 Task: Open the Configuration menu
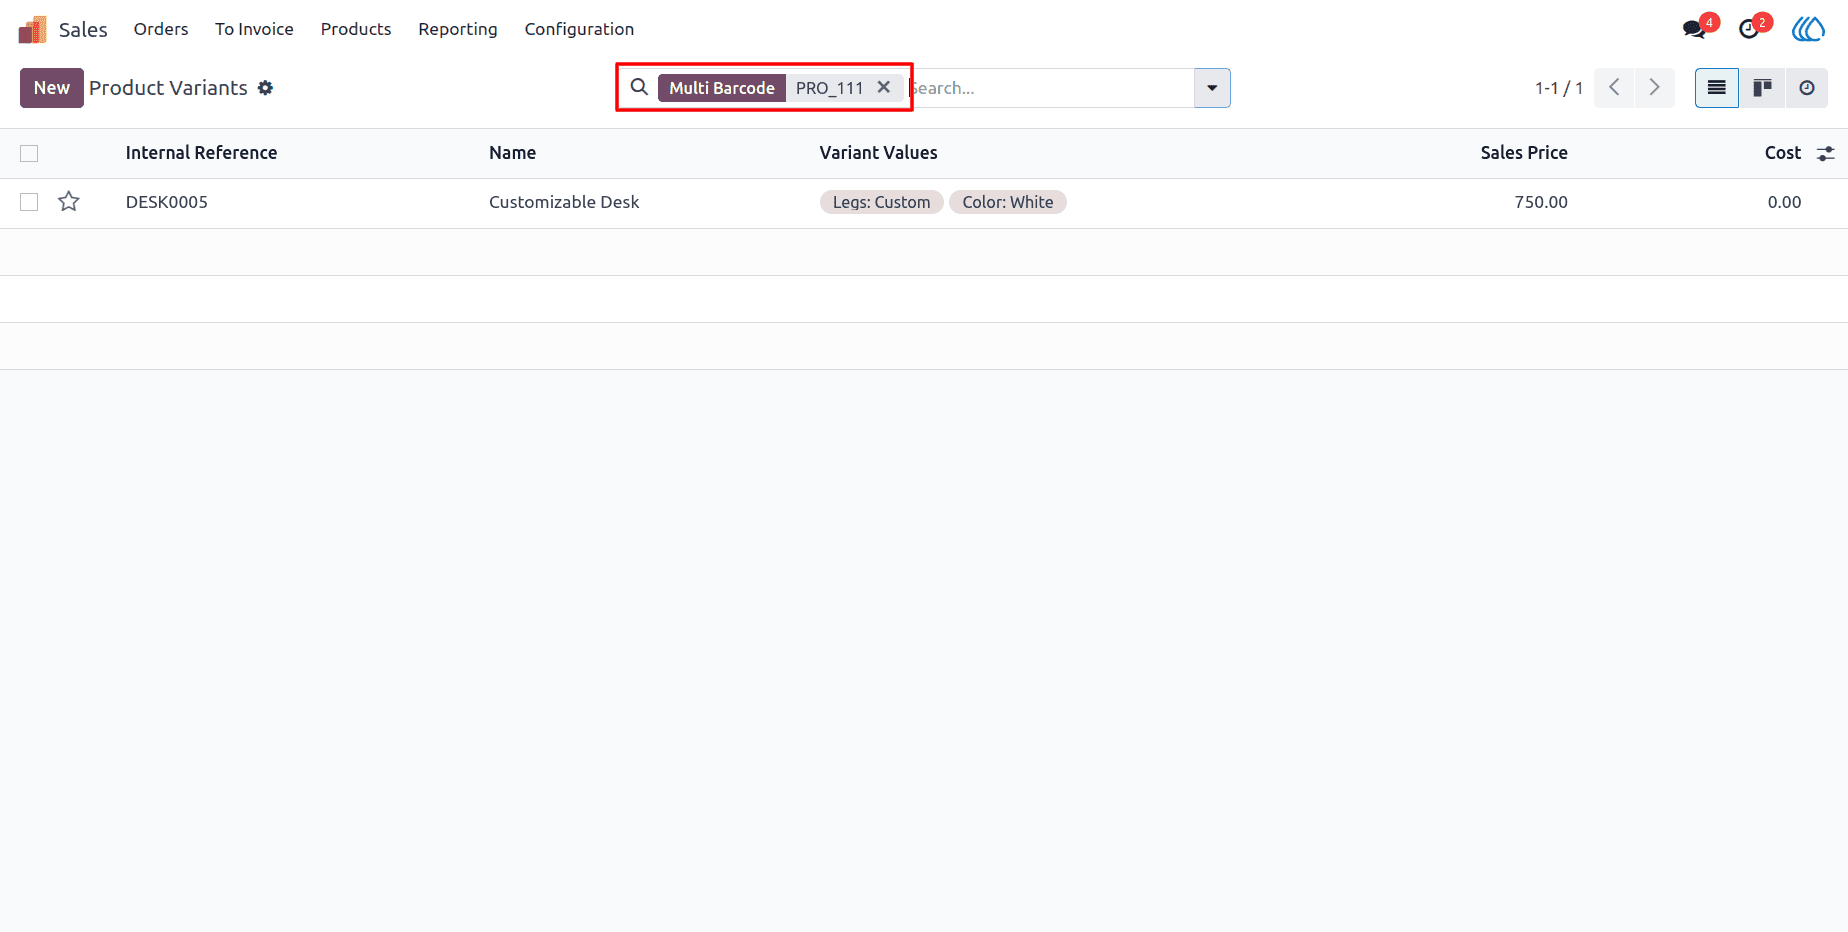[579, 29]
